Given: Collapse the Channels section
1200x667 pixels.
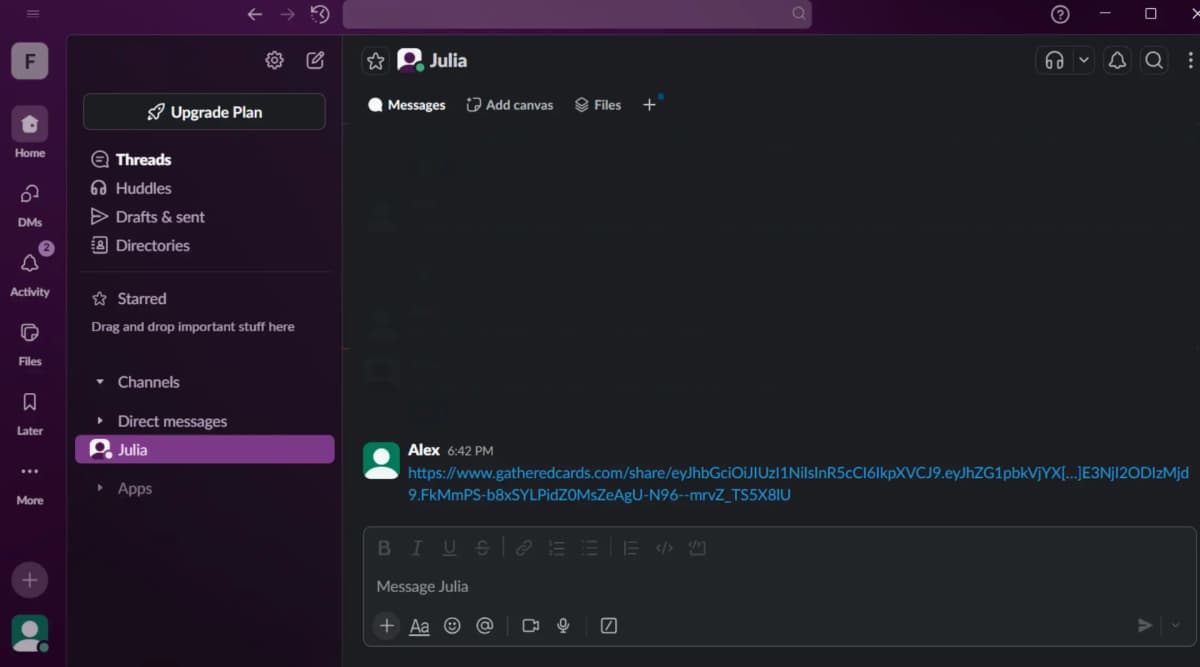Looking at the screenshot, I should tap(99, 381).
